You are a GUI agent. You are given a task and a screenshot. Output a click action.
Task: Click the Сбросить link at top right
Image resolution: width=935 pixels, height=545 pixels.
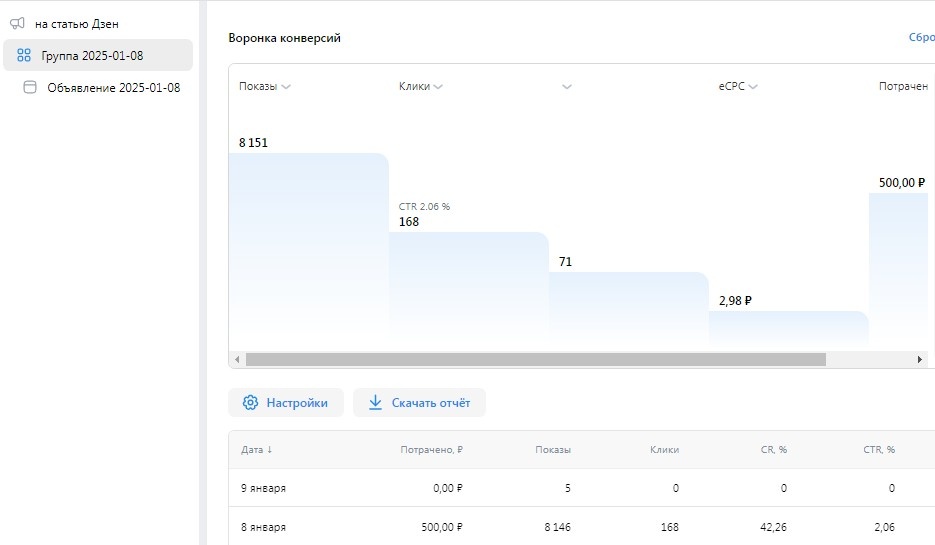pos(922,37)
